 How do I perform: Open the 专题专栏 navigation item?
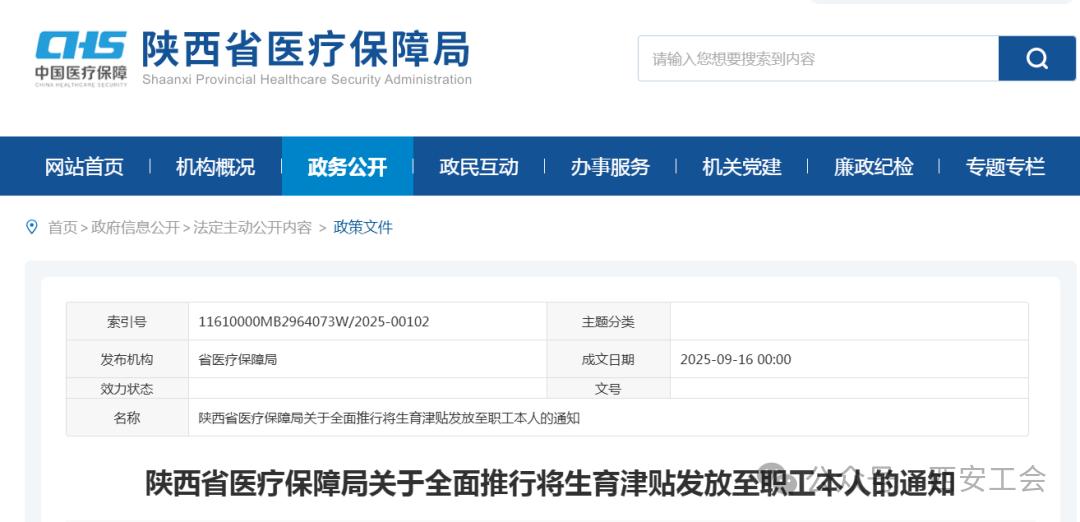click(1005, 167)
